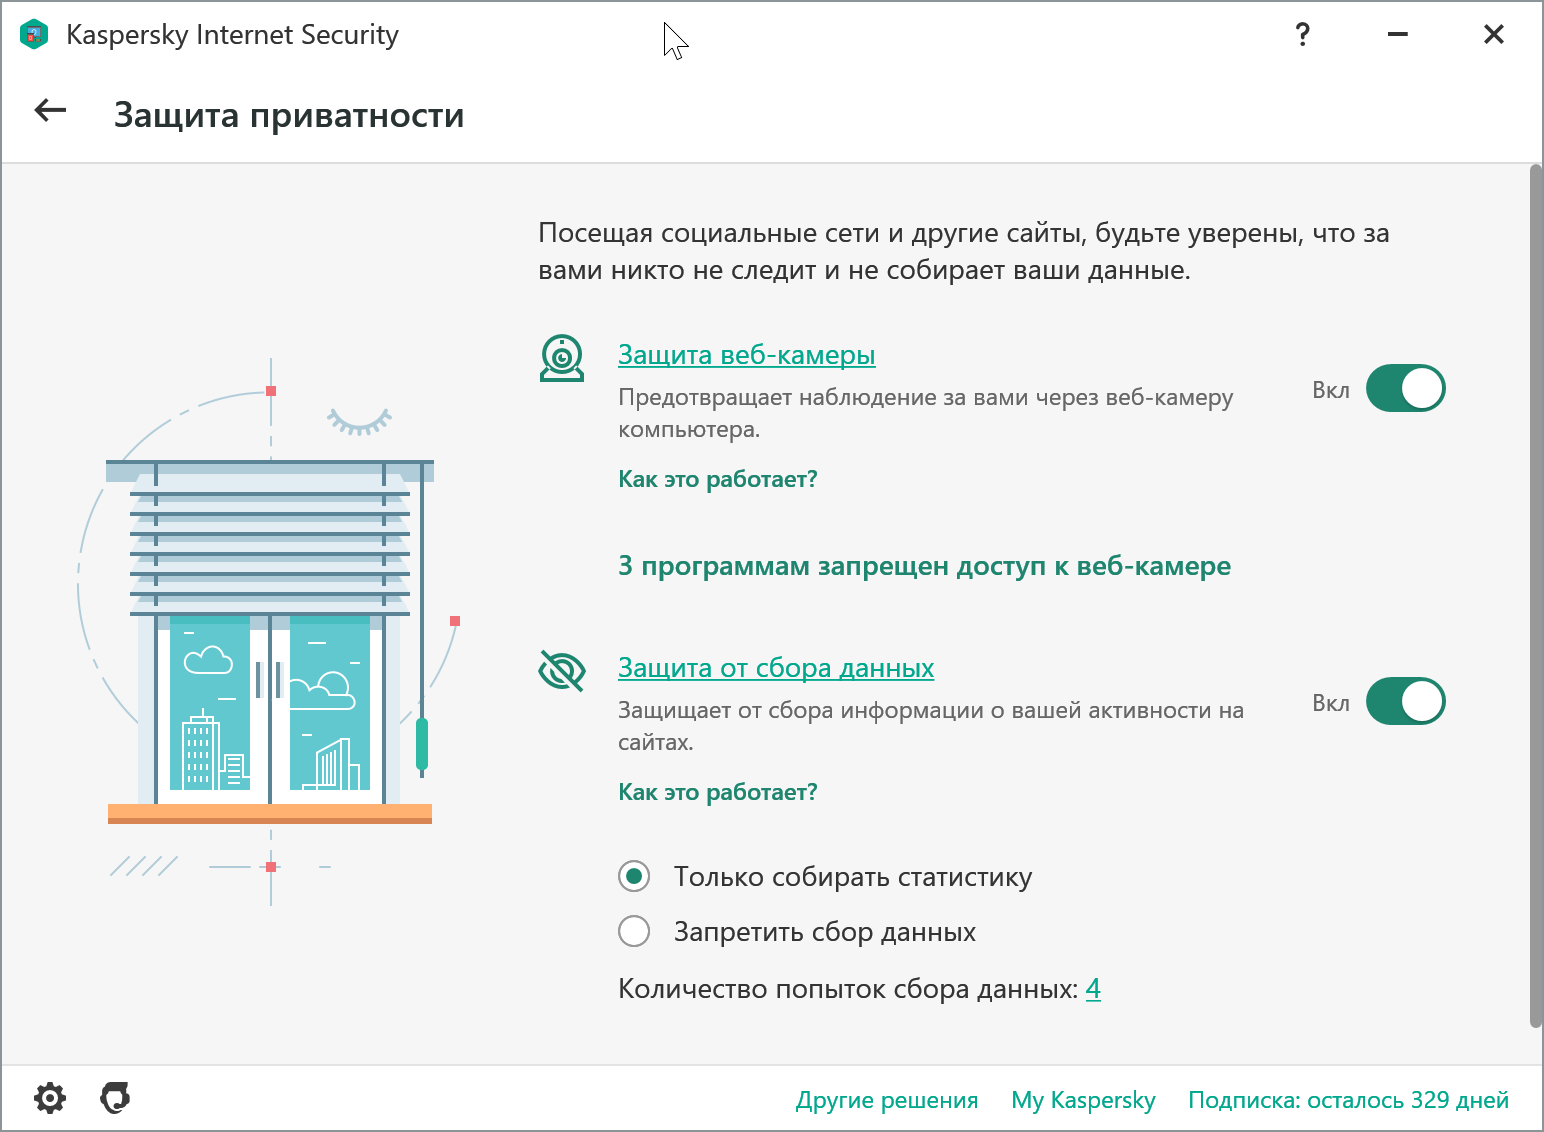1544x1132 pixels.
Task: Go back using the arrow icon
Action: (50, 111)
